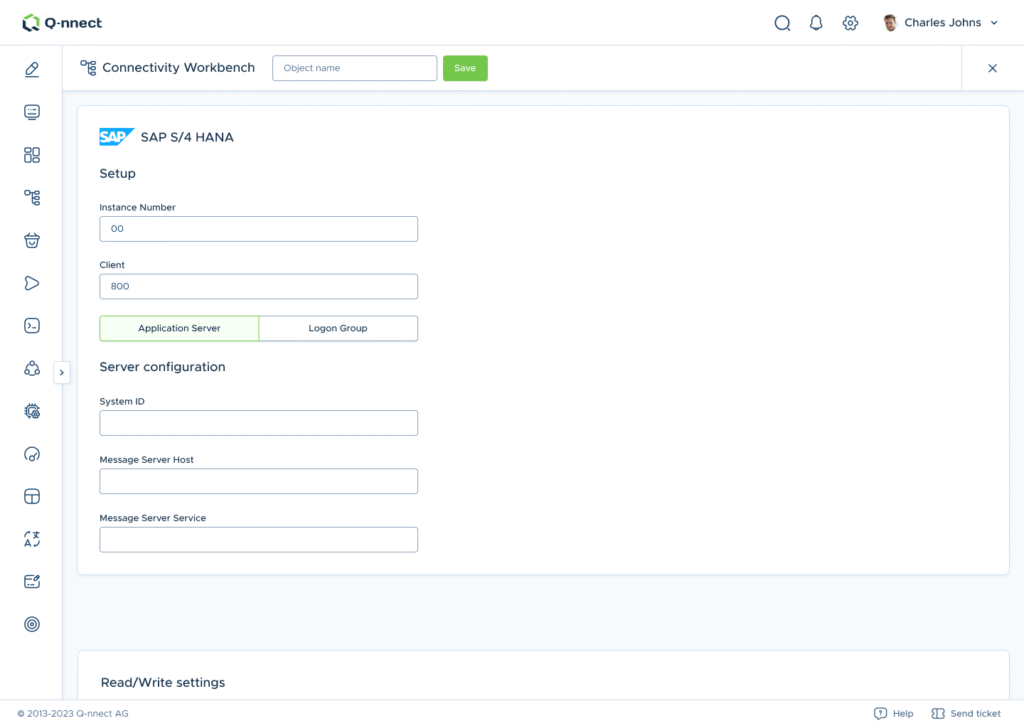
Task: Click the play-shaped sidebar icon
Action: point(31,283)
